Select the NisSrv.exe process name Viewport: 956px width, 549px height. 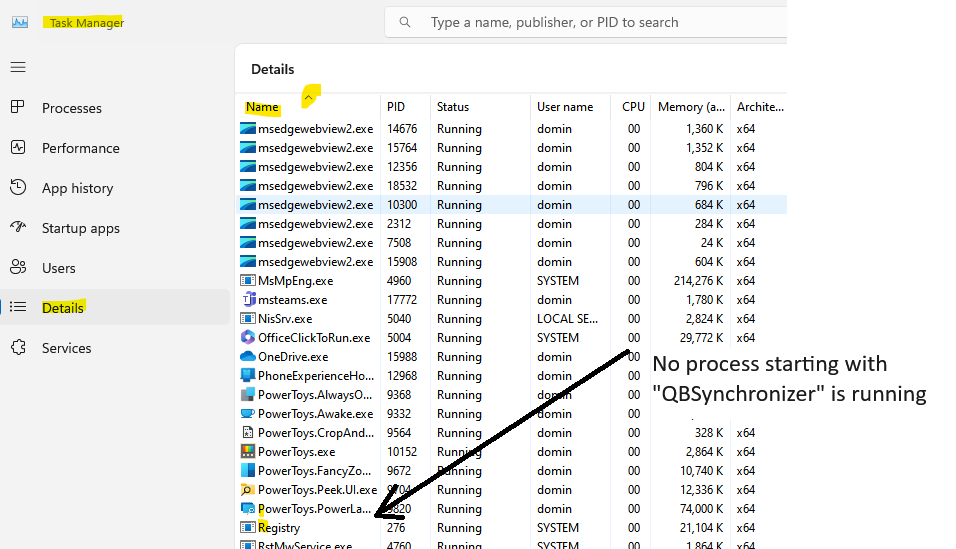285,318
